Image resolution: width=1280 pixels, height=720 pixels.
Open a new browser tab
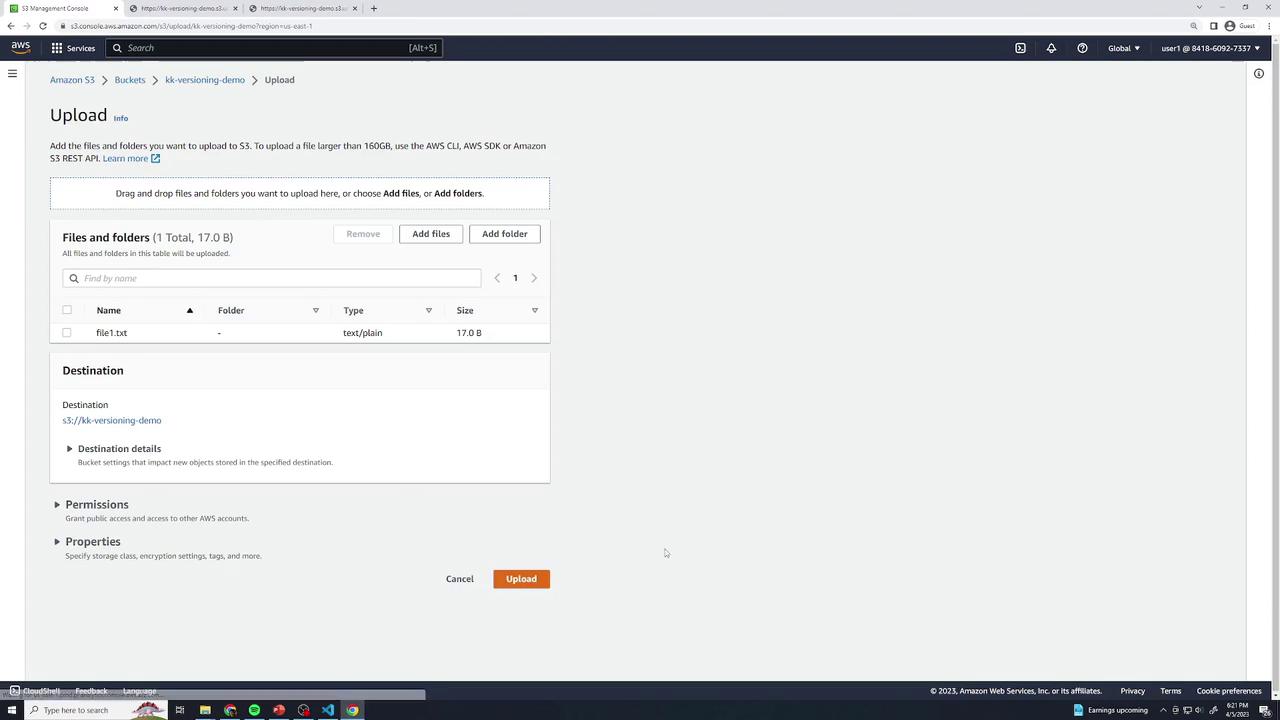(373, 8)
